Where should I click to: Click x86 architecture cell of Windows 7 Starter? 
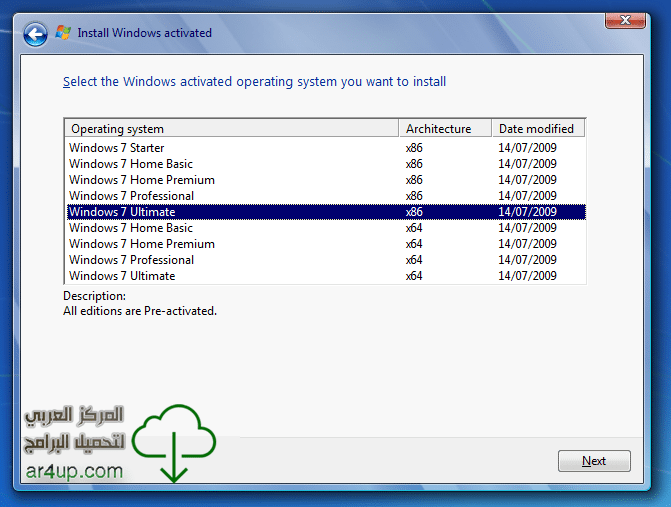414,148
